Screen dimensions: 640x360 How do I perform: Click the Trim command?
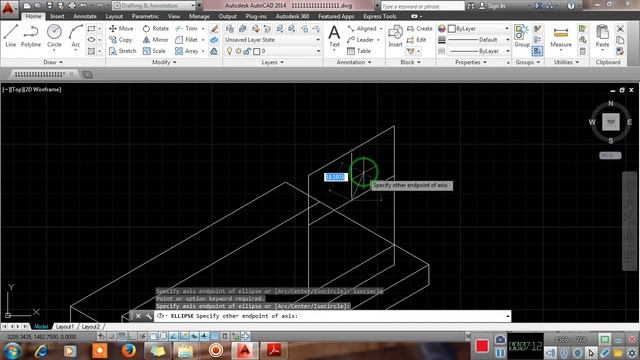coord(187,29)
